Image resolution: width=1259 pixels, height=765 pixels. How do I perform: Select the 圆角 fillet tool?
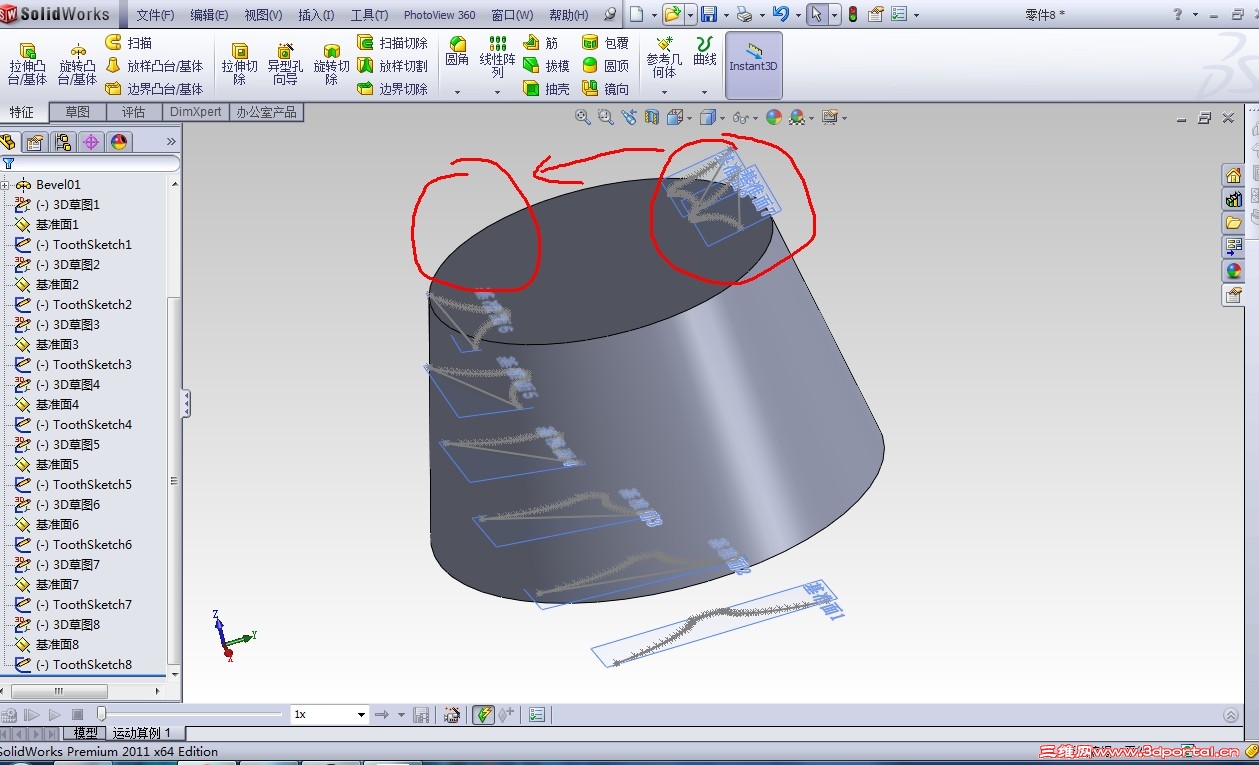(457, 51)
